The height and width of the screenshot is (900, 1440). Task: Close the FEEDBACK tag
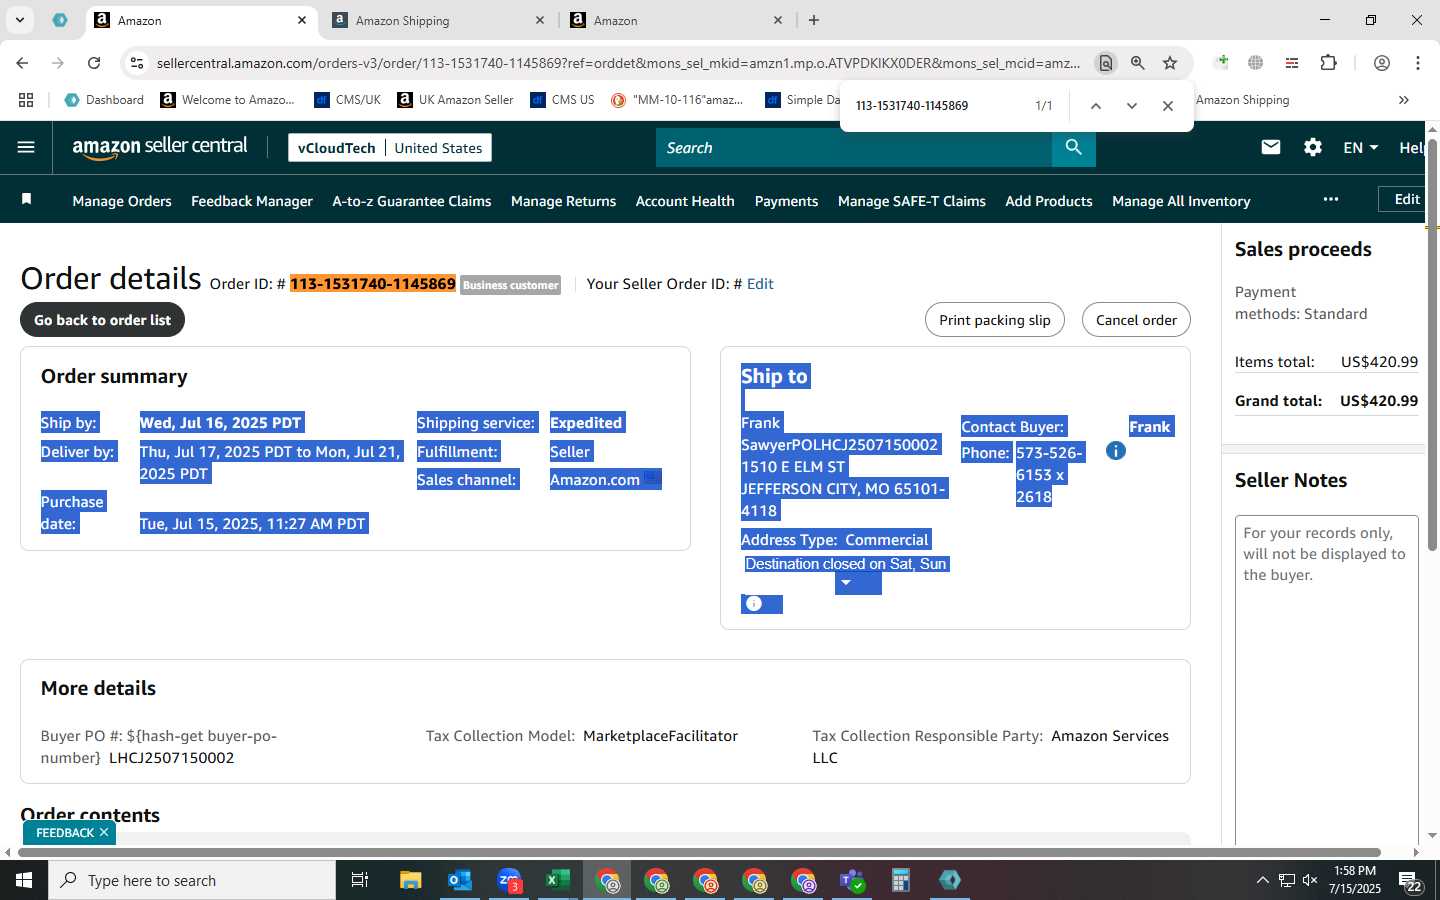[x=104, y=832]
